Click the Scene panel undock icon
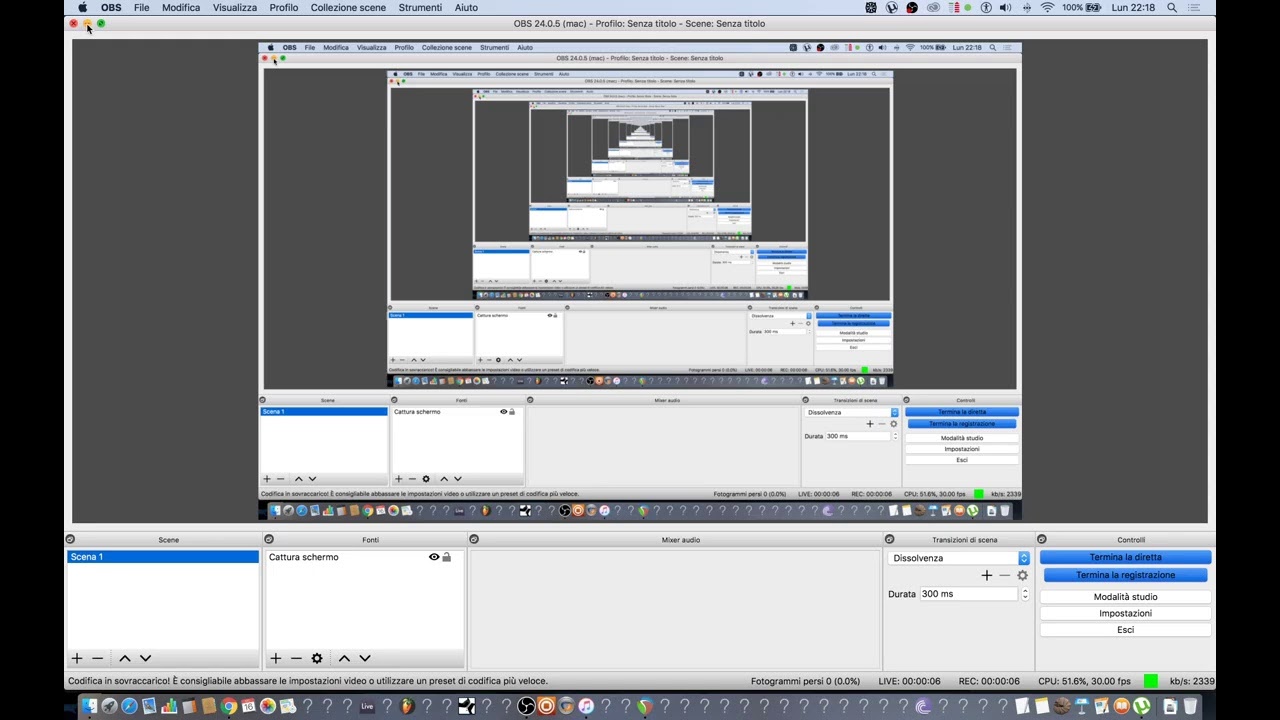The width and height of the screenshot is (1280, 720). 70,540
